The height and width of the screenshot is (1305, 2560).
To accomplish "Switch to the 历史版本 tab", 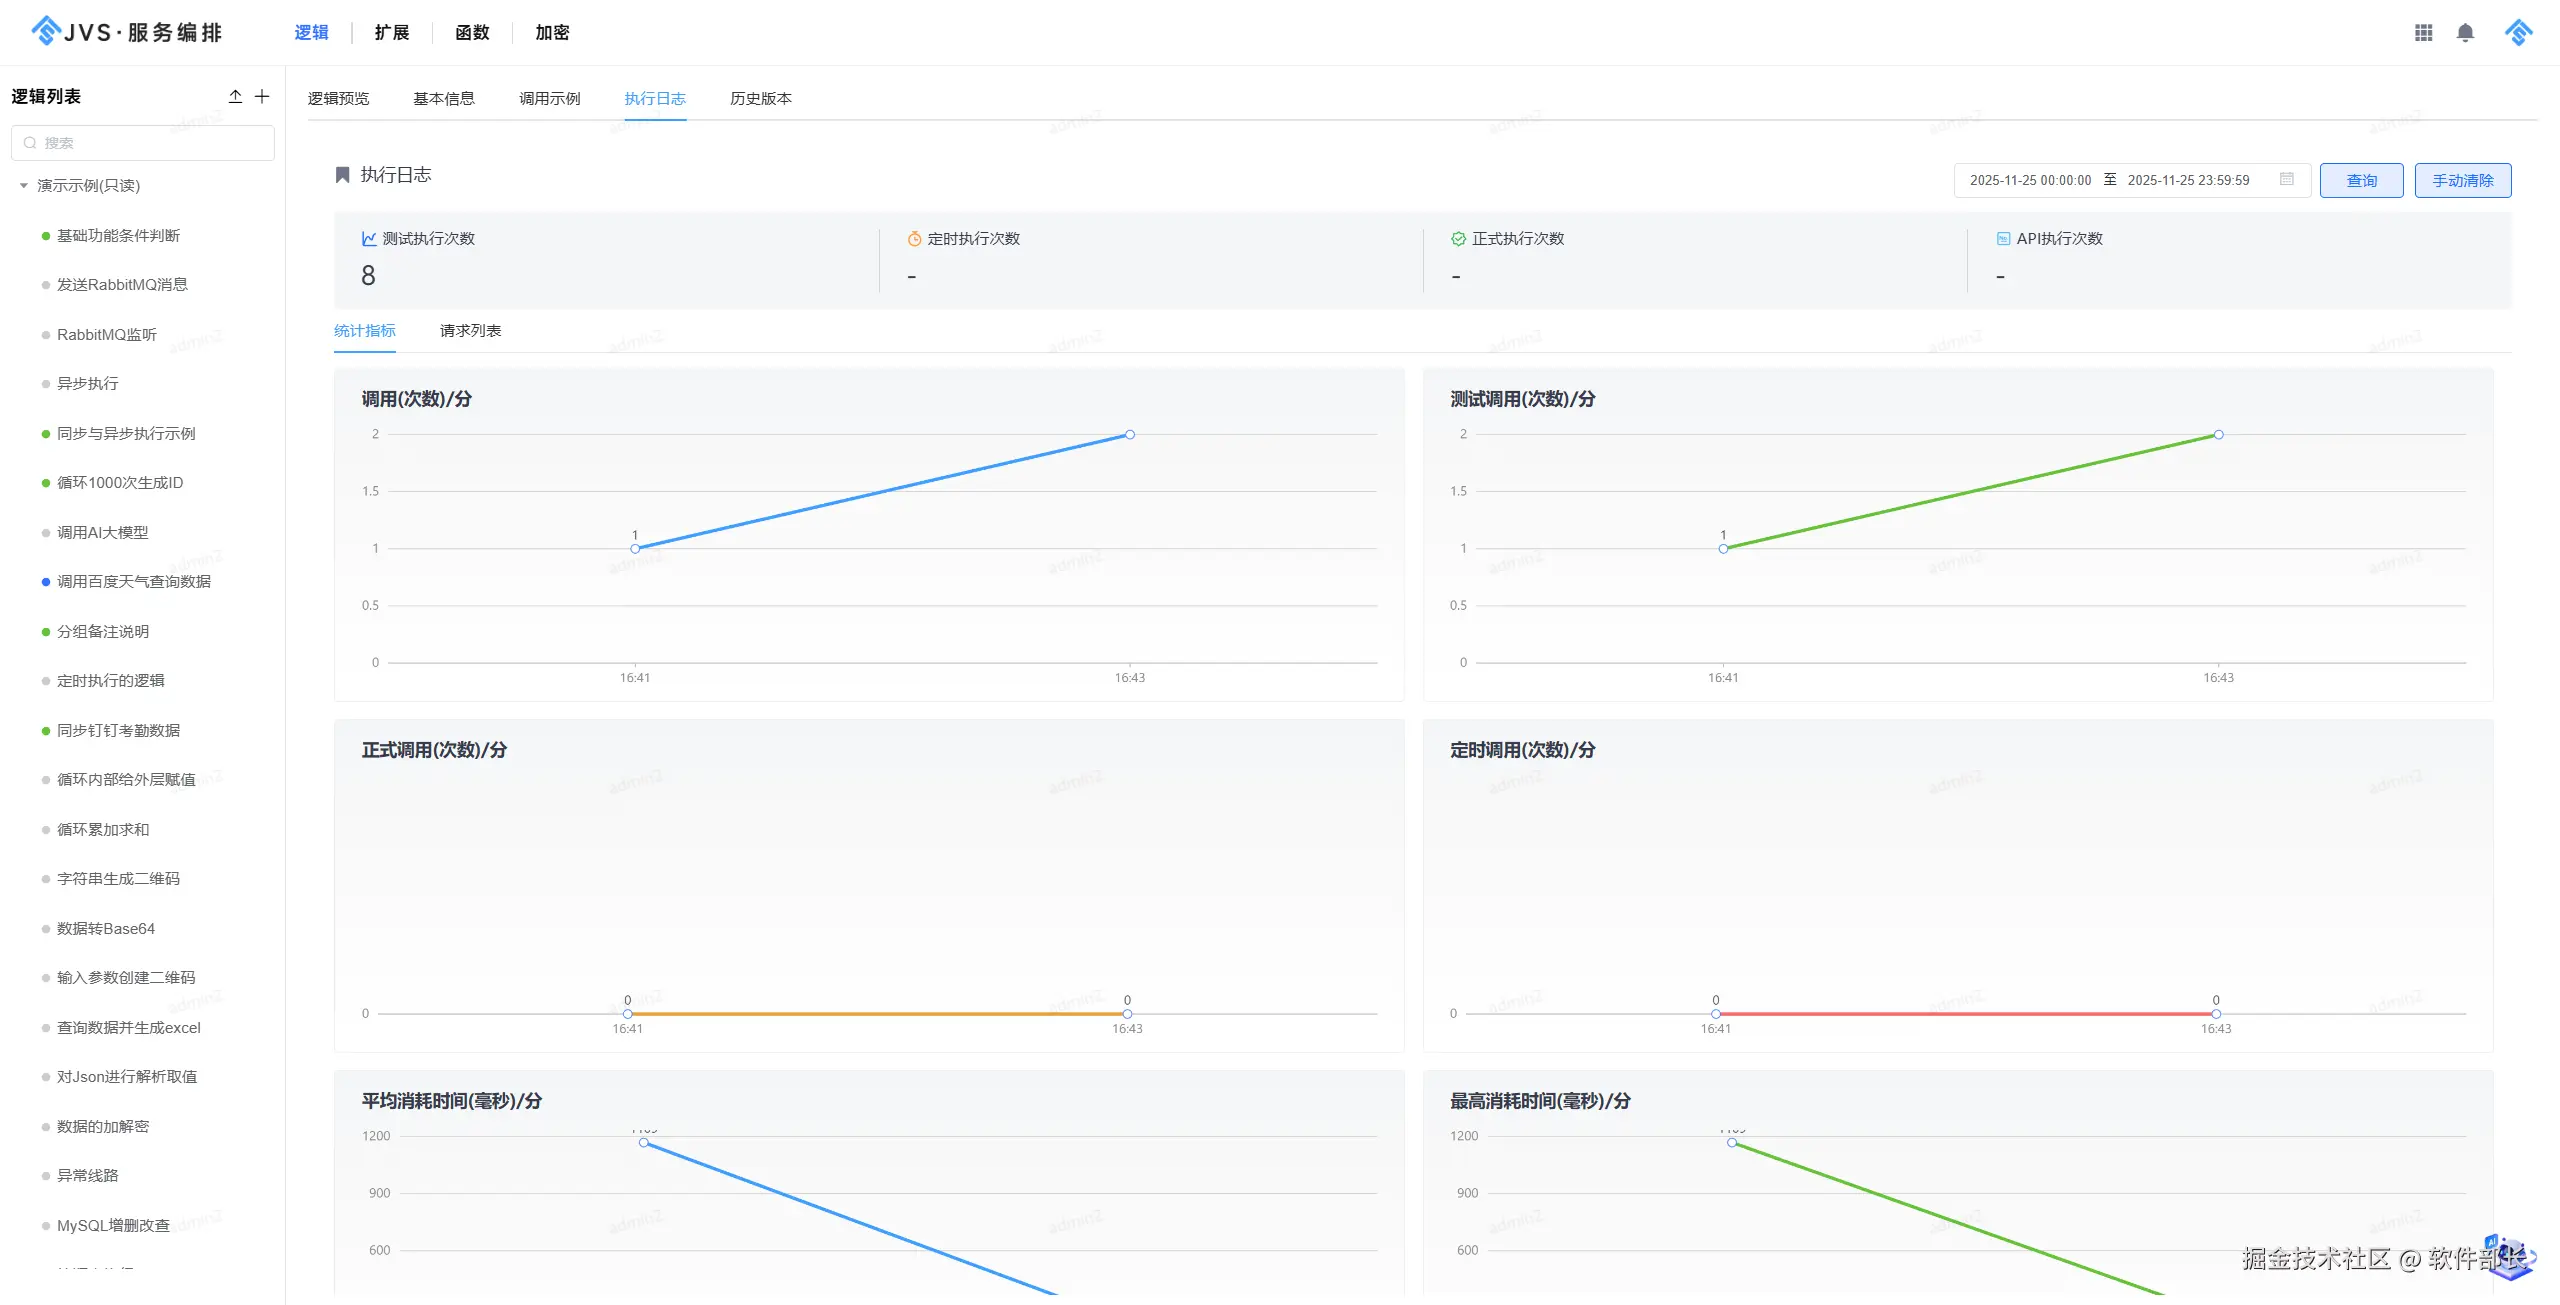I will [x=760, y=98].
